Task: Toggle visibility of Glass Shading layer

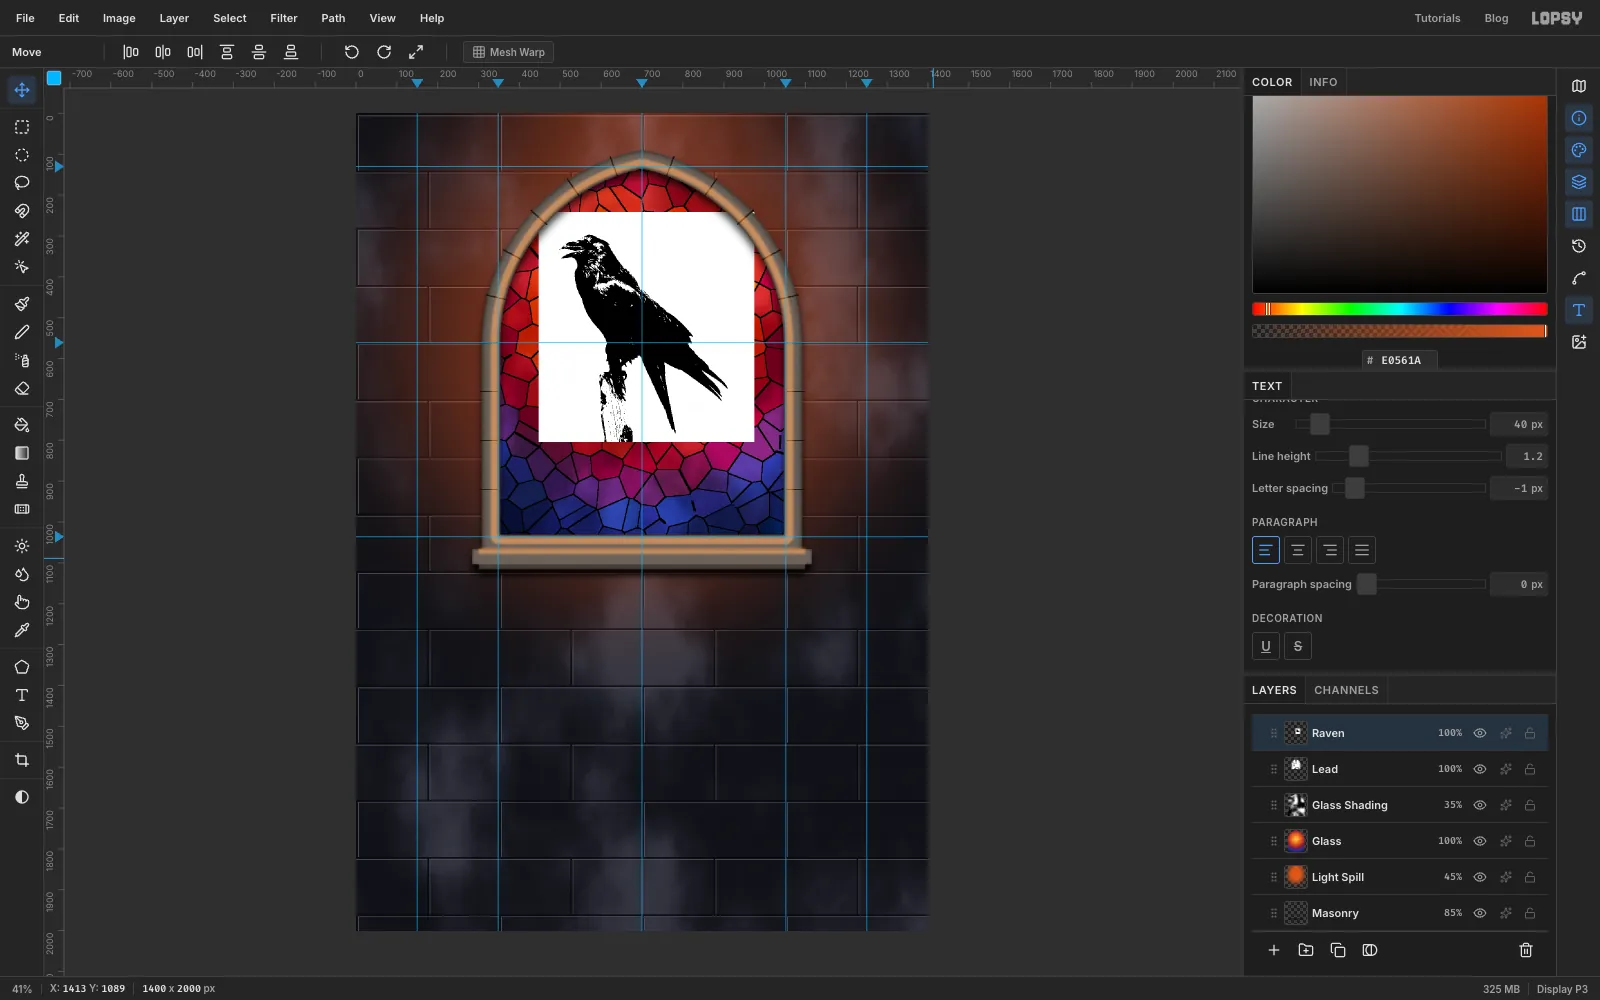Action: (x=1480, y=805)
